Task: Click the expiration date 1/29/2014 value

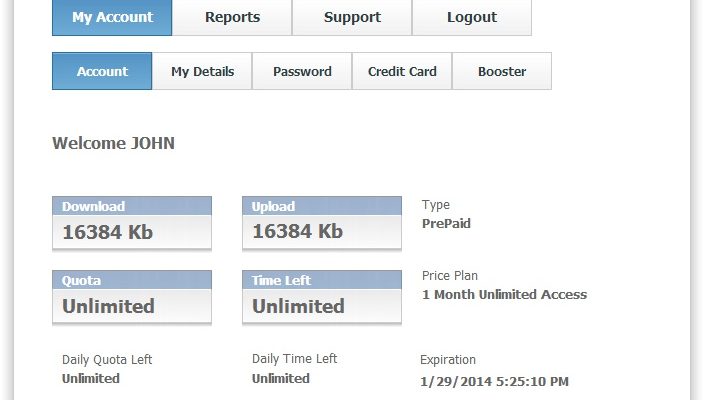Action: (494, 382)
